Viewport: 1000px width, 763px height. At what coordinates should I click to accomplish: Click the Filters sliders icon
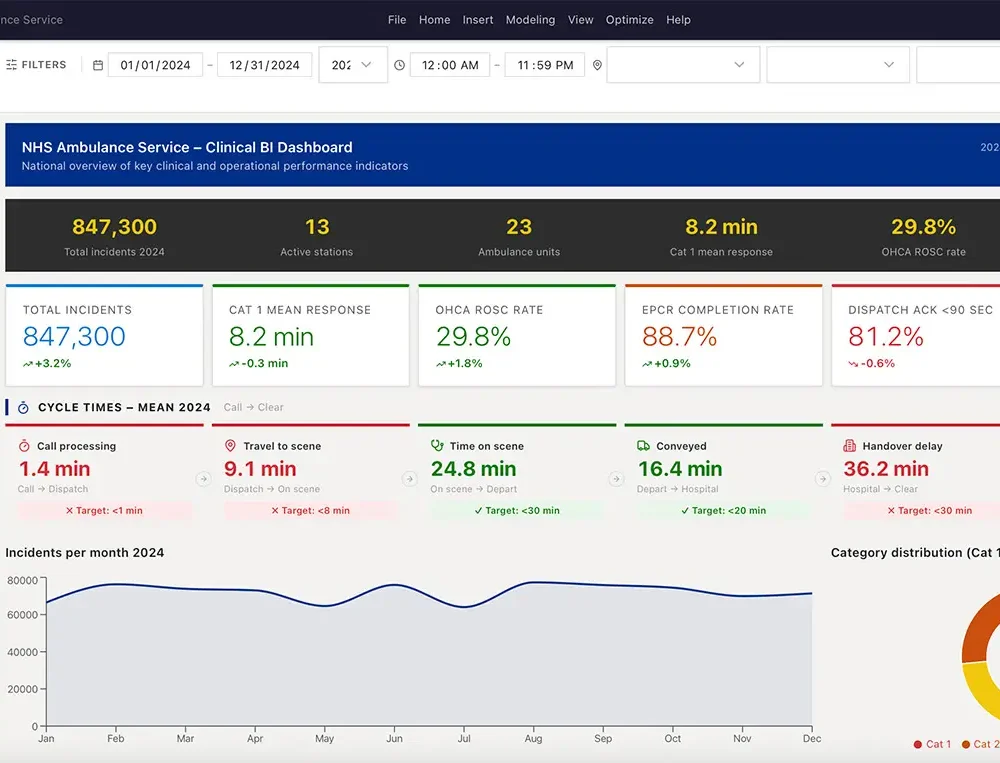point(11,65)
